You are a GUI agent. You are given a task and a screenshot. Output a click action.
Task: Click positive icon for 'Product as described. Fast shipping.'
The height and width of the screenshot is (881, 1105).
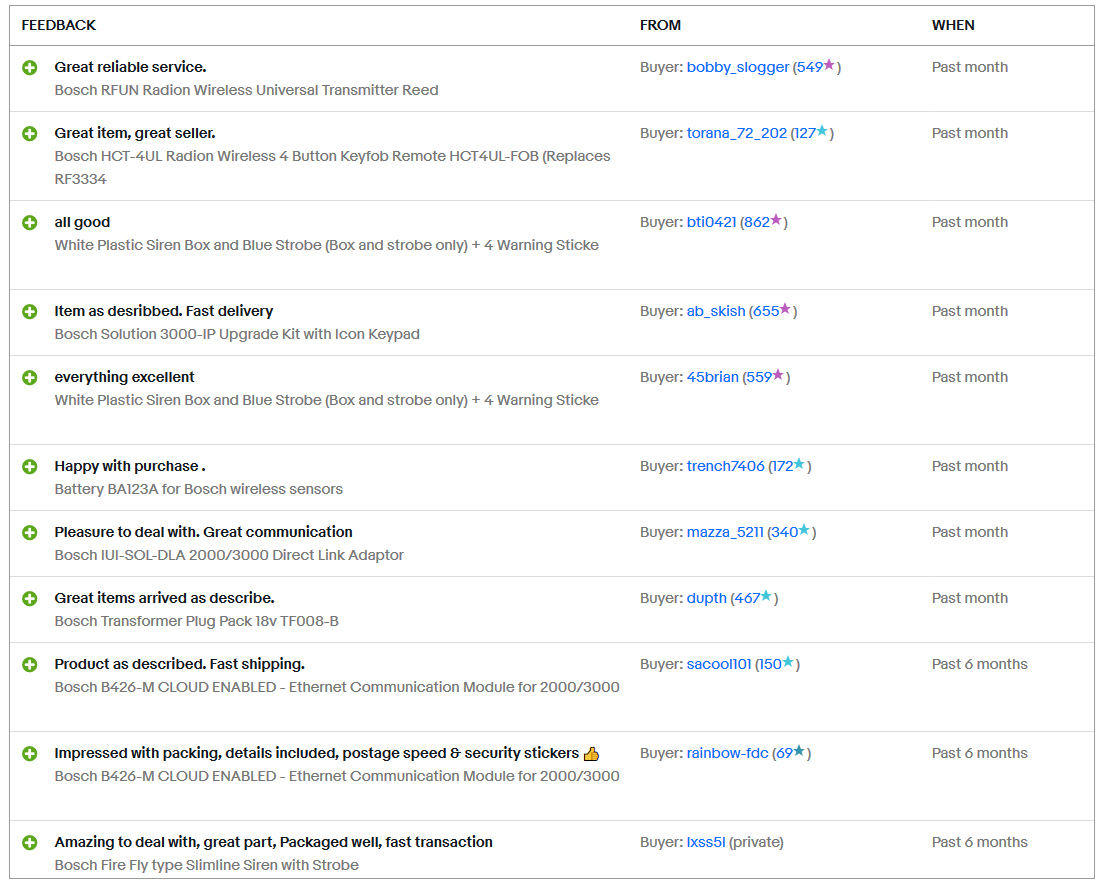coord(30,665)
